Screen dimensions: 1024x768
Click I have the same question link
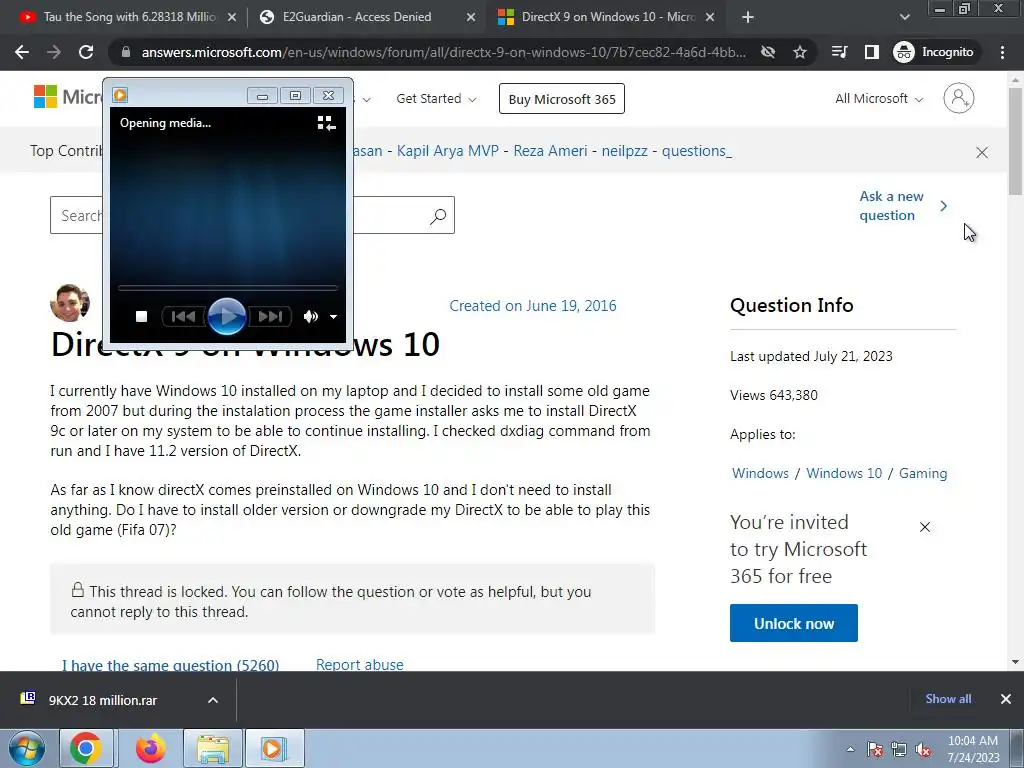pyautogui.click(x=170, y=665)
